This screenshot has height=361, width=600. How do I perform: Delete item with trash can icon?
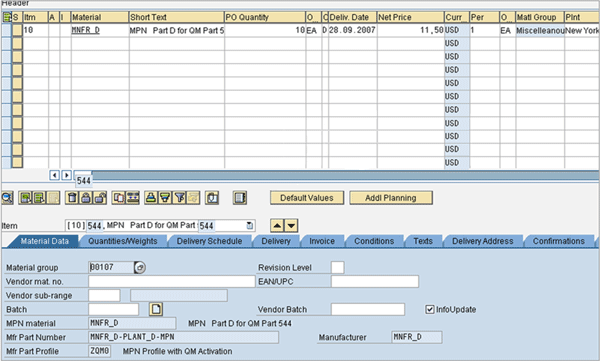point(72,198)
